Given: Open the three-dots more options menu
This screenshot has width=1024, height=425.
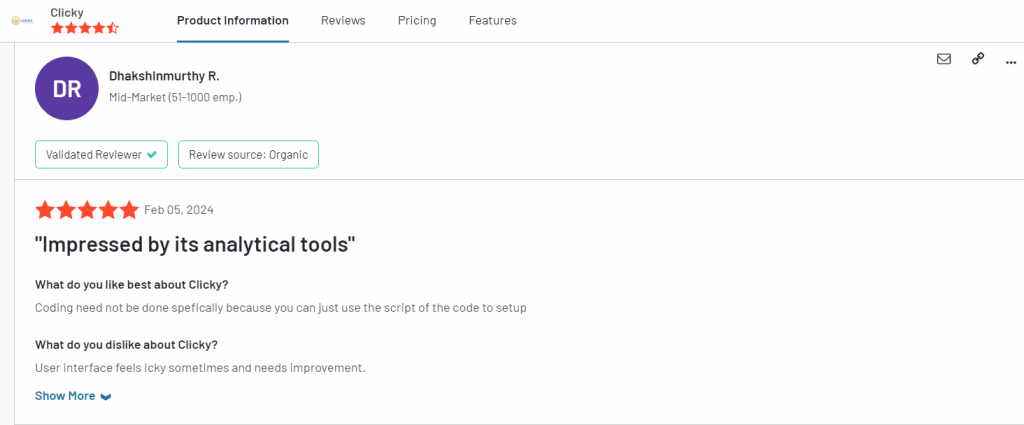Looking at the screenshot, I should (x=1011, y=63).
